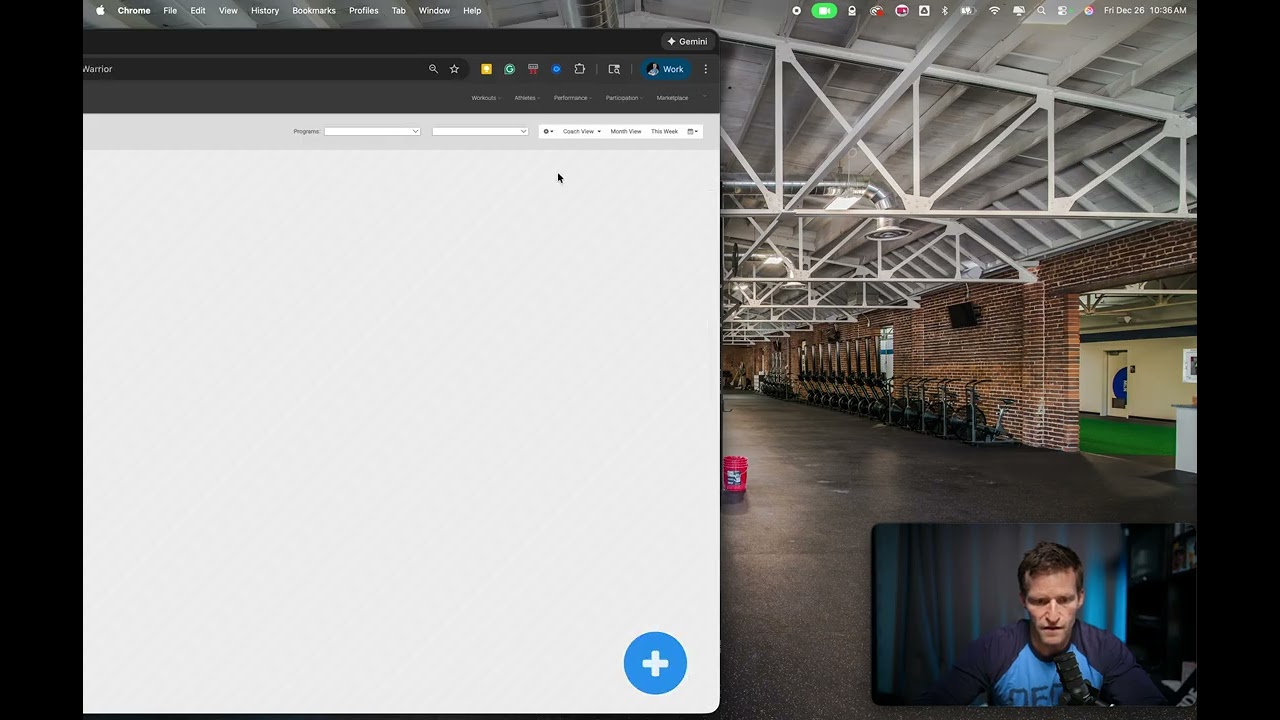Screen dimensions: 1280x720
Task: Click the blue circular extension icon
Action: (x=556, y=69)
